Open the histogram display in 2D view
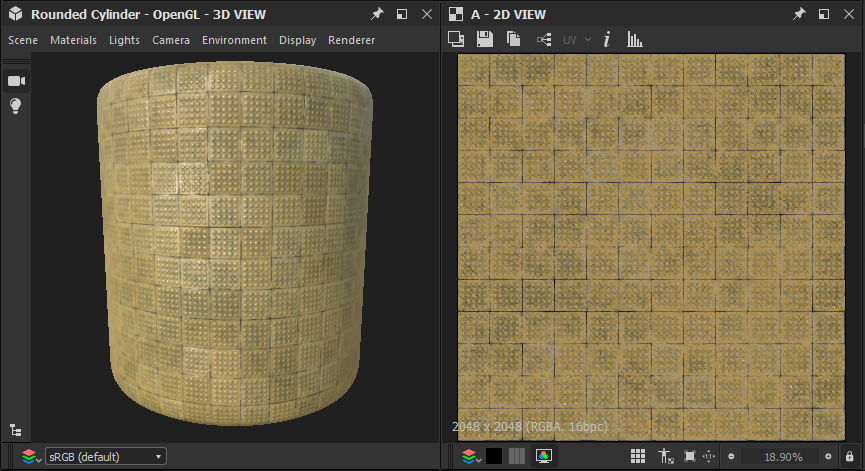The height and width of the screenshot is (471, 865). point(634,40)
